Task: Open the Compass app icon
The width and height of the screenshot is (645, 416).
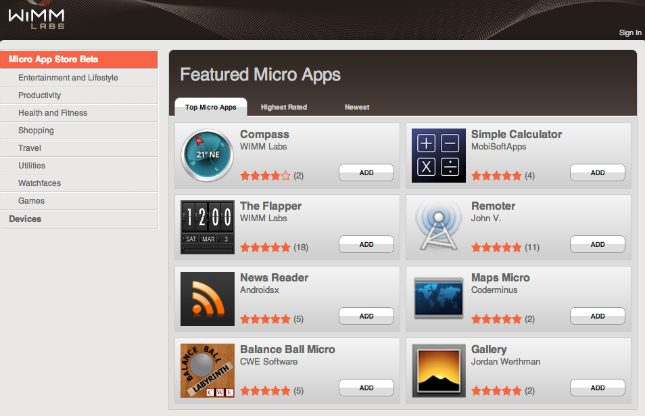Action: (x=207, y=155)
